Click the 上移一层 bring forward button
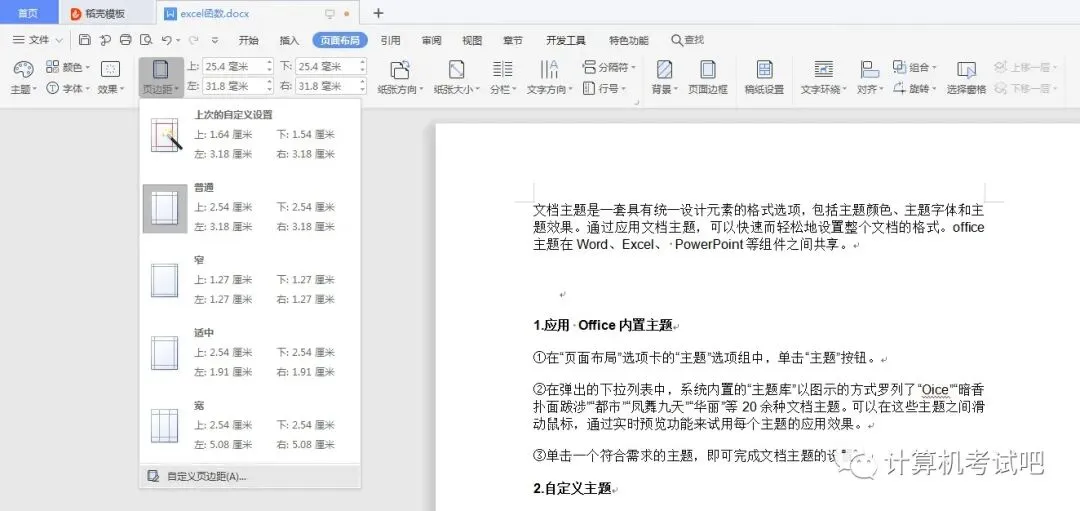This screenshot has width=1080, height=511. (x=1026, y=67)
